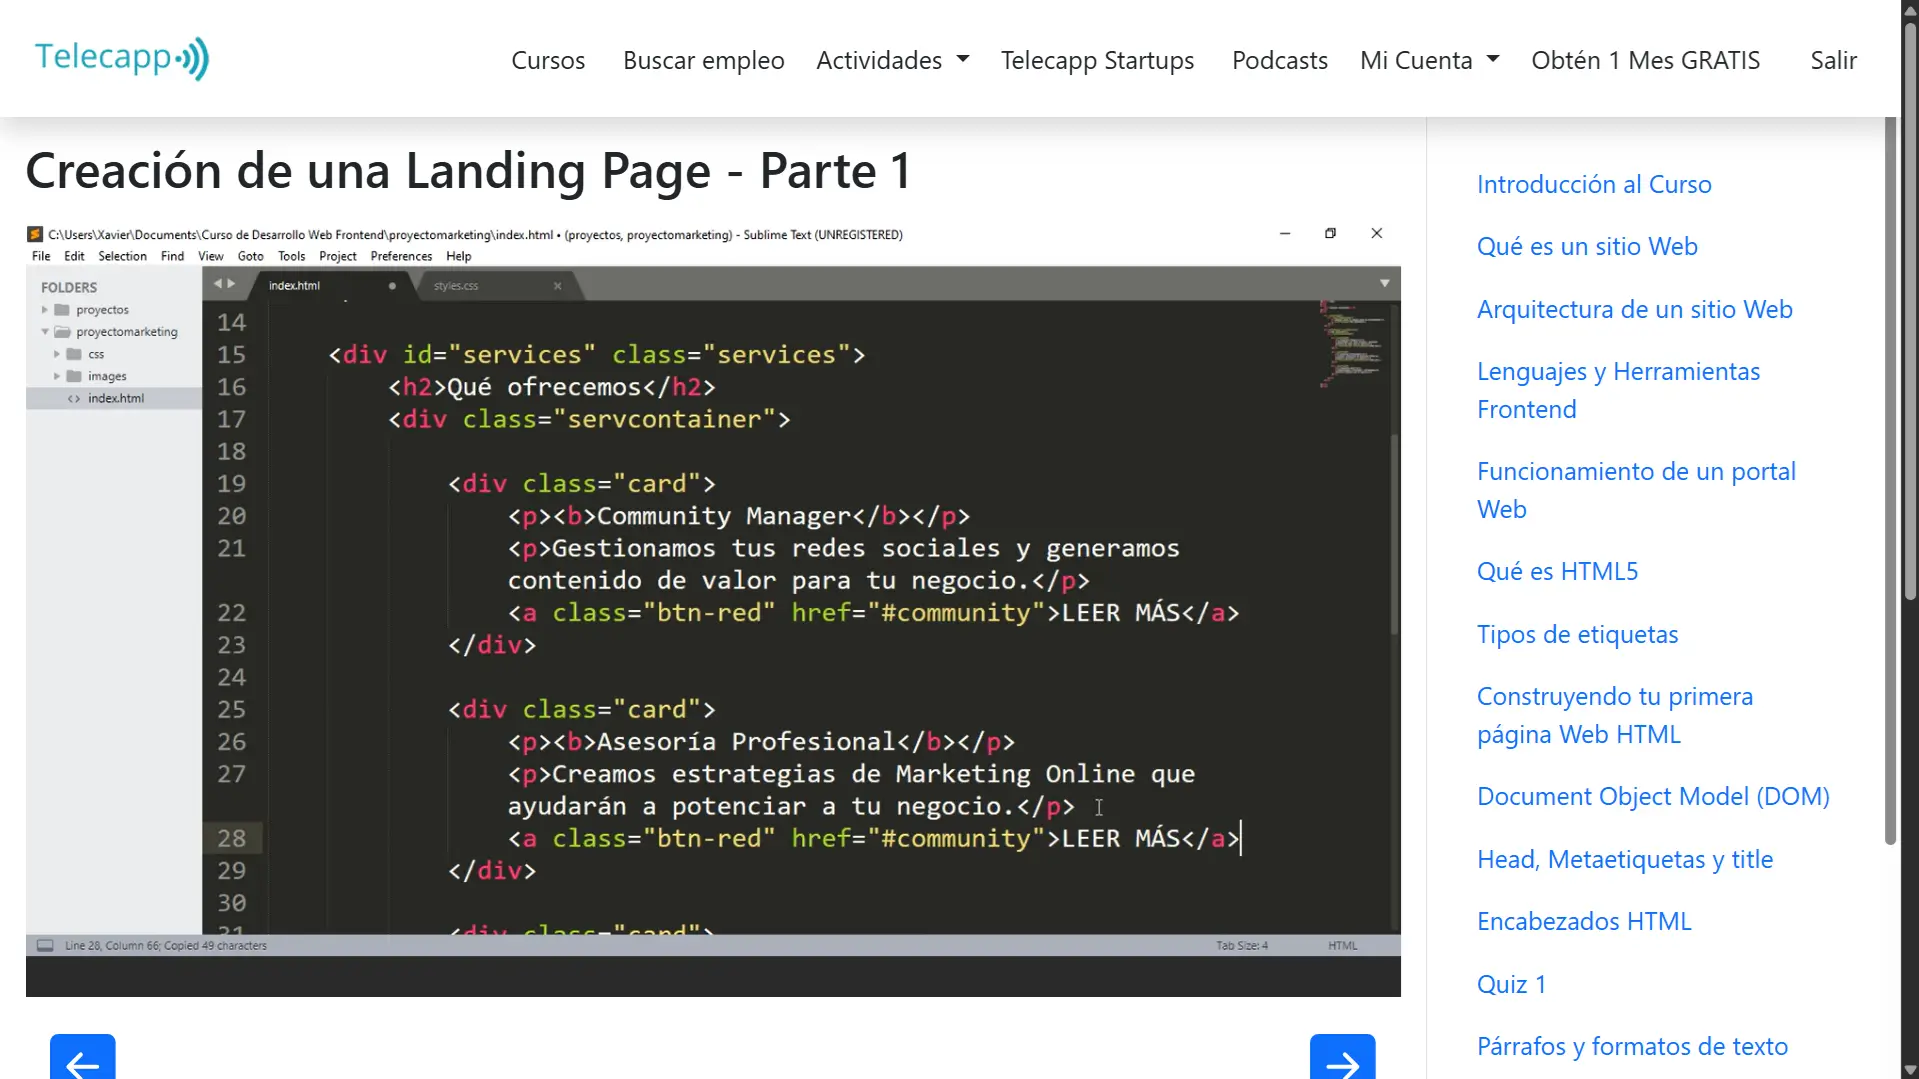Click the right tab-scroll chevron in the editor
Viewport: 1919px width, 1079px height.
[231, 283]
